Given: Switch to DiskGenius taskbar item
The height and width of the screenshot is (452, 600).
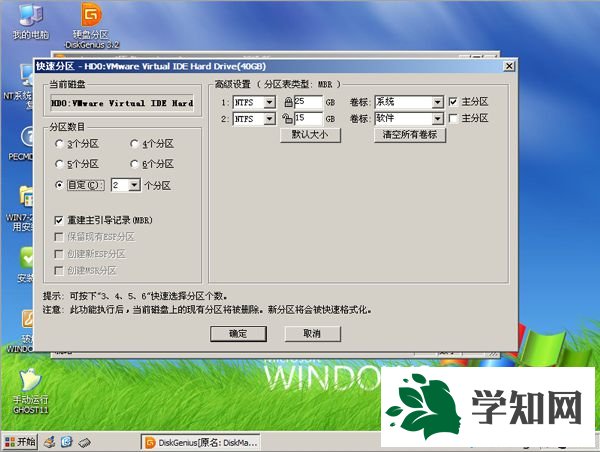Looking at the screenshot, I should (x=201, y=442).
